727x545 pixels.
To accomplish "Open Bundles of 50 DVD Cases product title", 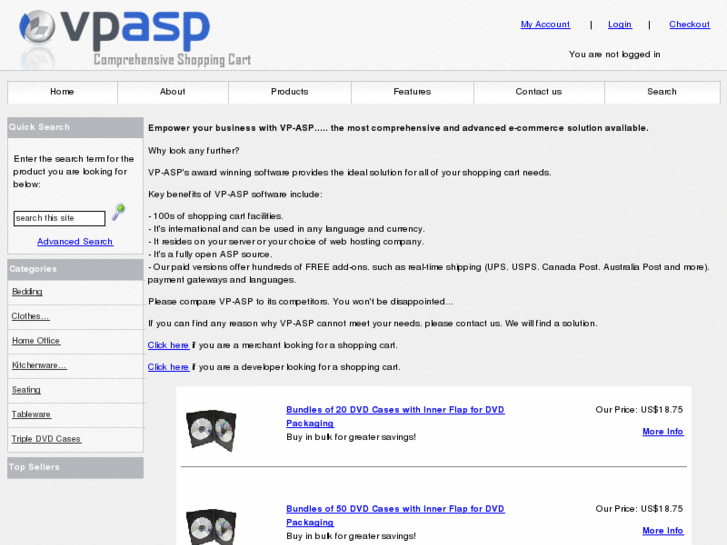I will 395,516.
